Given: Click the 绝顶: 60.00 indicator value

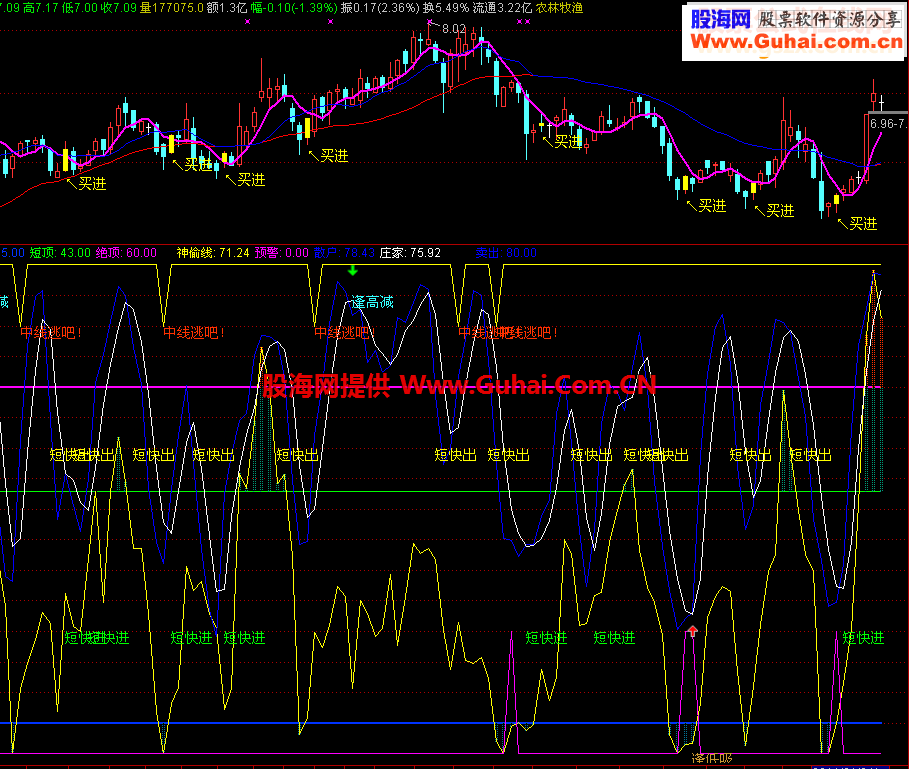Looking at the screenshot, I should pyautogui.click(x=126, y=253).
